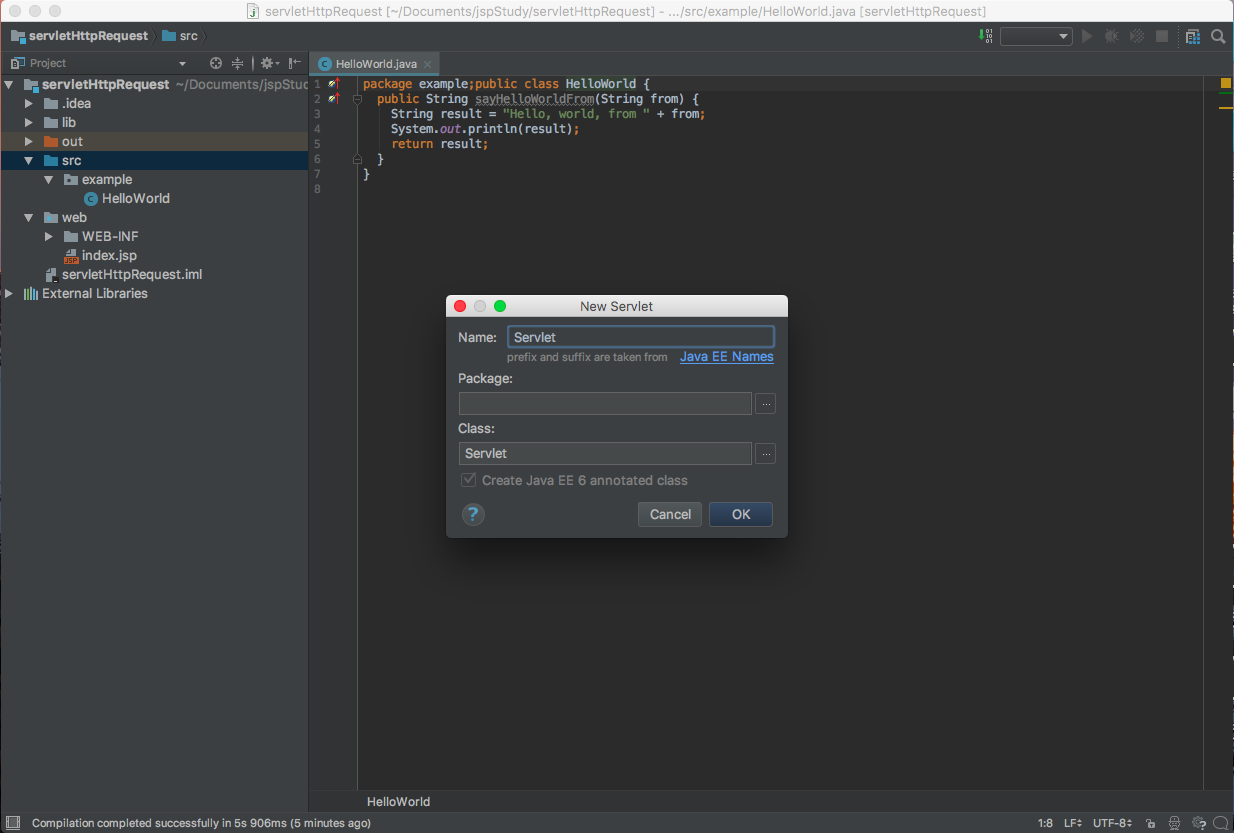1234x833 pixels.
Task: Browse packages with the ellipsis button
Action: click(765, 404)
